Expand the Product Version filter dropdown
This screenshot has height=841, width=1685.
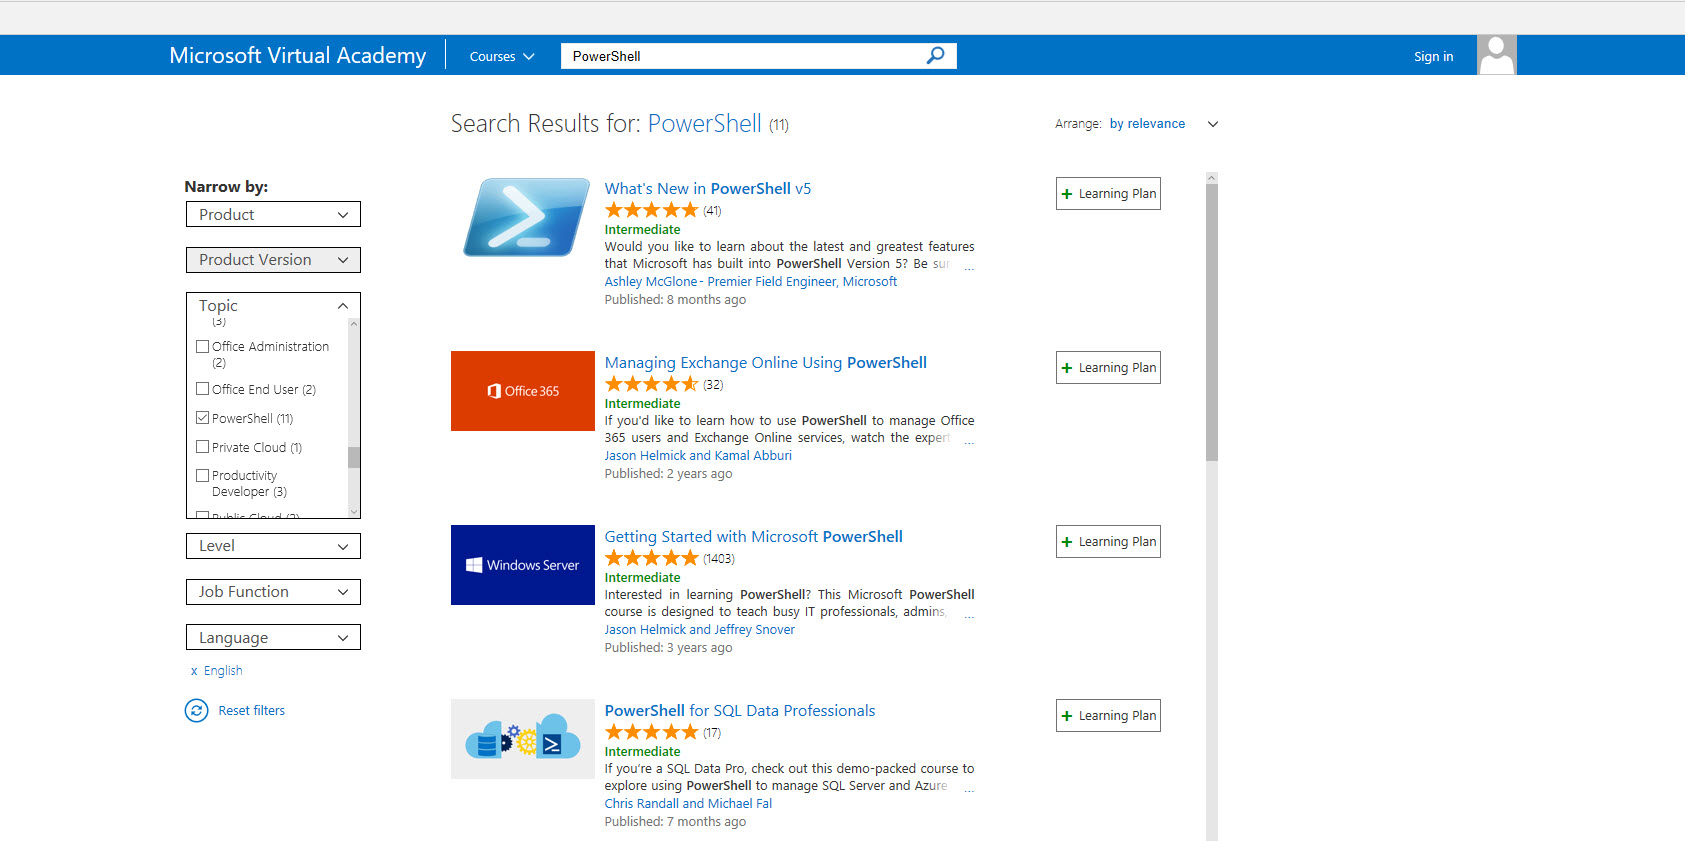coord(273,260)
